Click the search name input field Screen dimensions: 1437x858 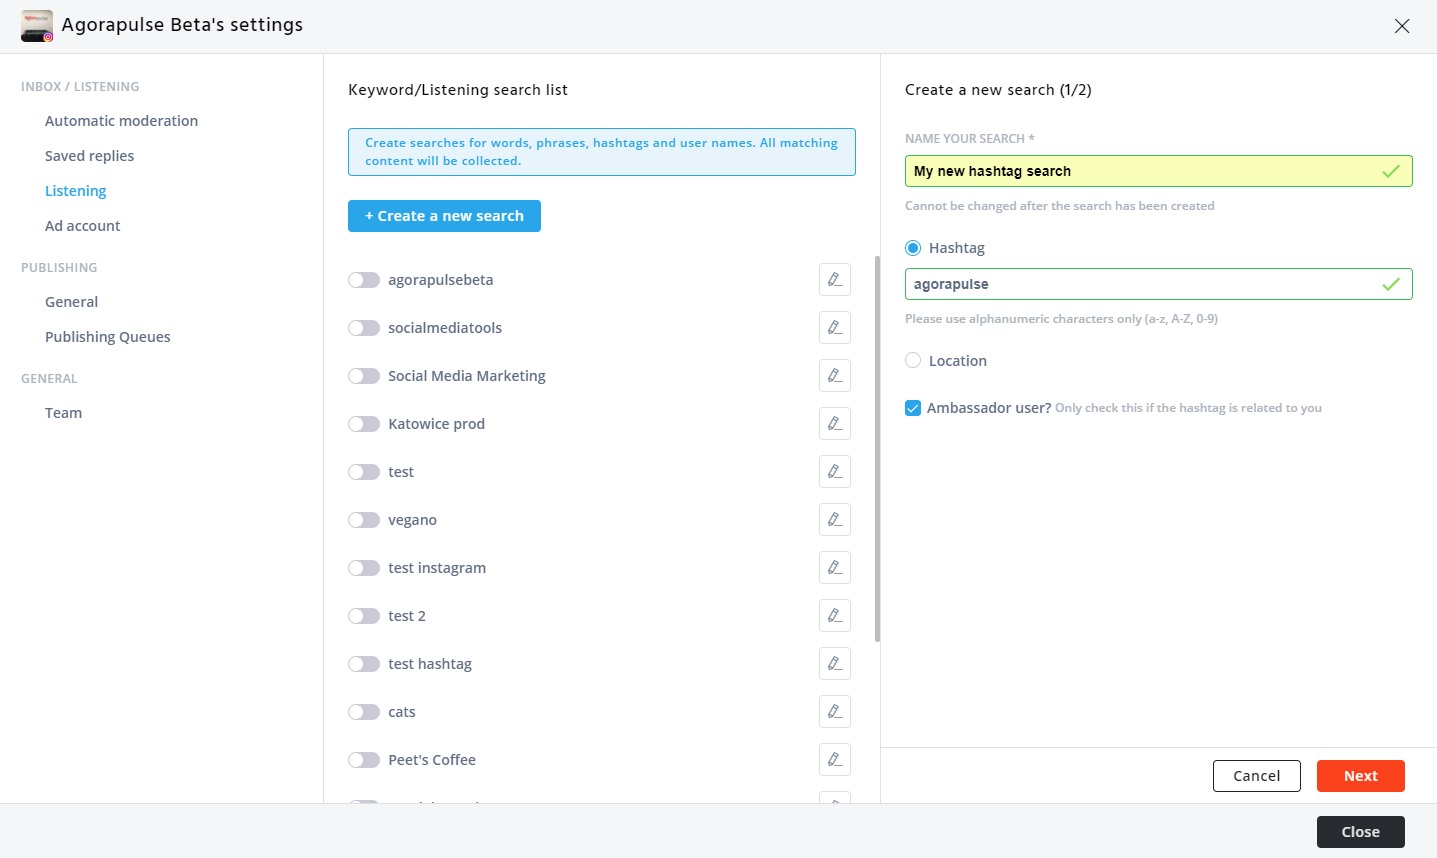(x=1158, y=171)
